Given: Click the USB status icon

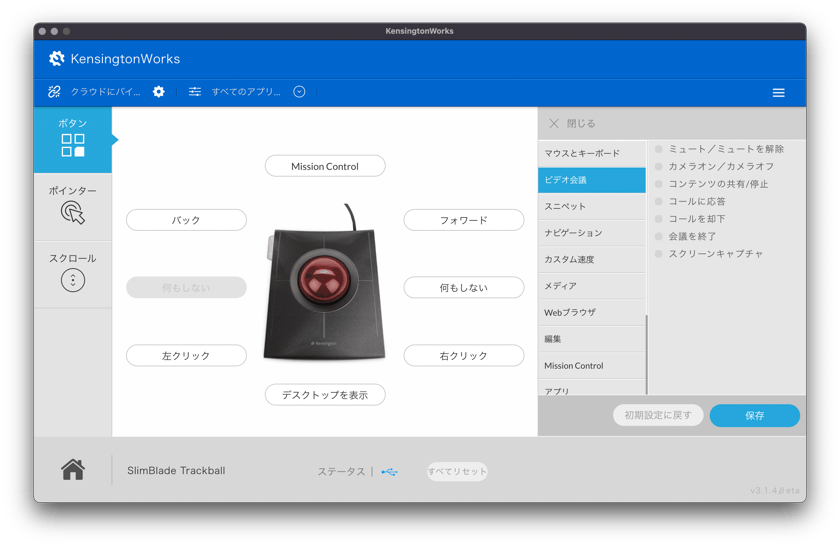Looking at the screenshot, I should (389, 471).
